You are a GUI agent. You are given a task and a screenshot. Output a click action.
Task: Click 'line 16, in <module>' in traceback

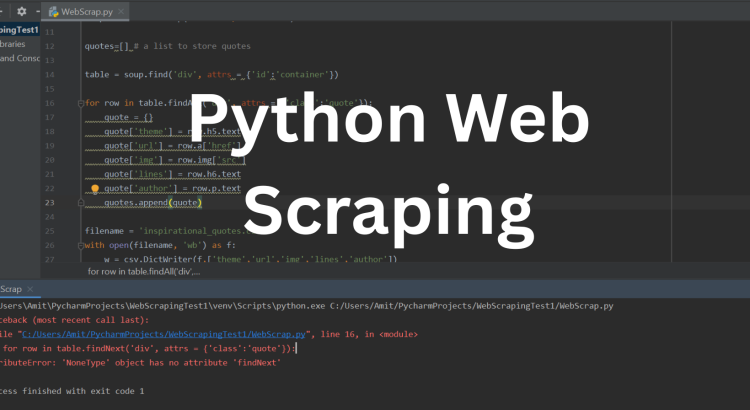[x=369, y=334]
